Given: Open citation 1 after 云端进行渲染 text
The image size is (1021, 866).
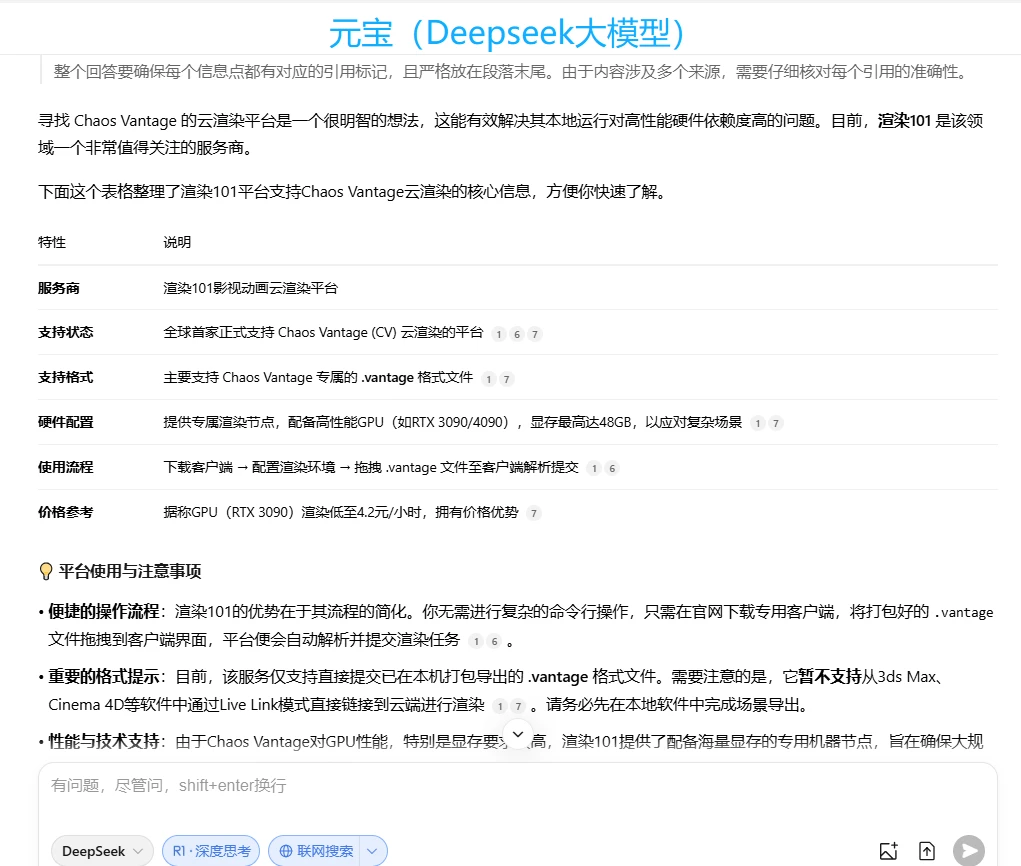Looking at the screenshot, I should click(500, 706).
